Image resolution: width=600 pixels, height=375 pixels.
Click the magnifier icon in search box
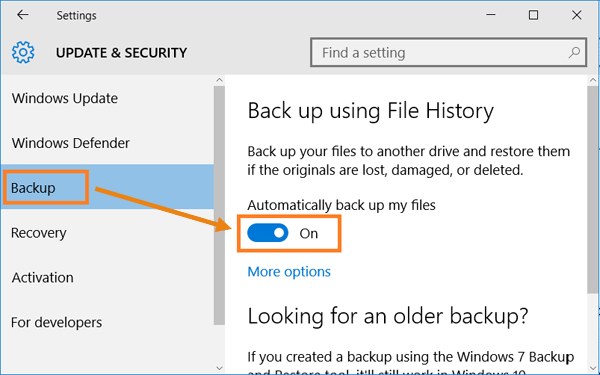[x=574, y=52]
